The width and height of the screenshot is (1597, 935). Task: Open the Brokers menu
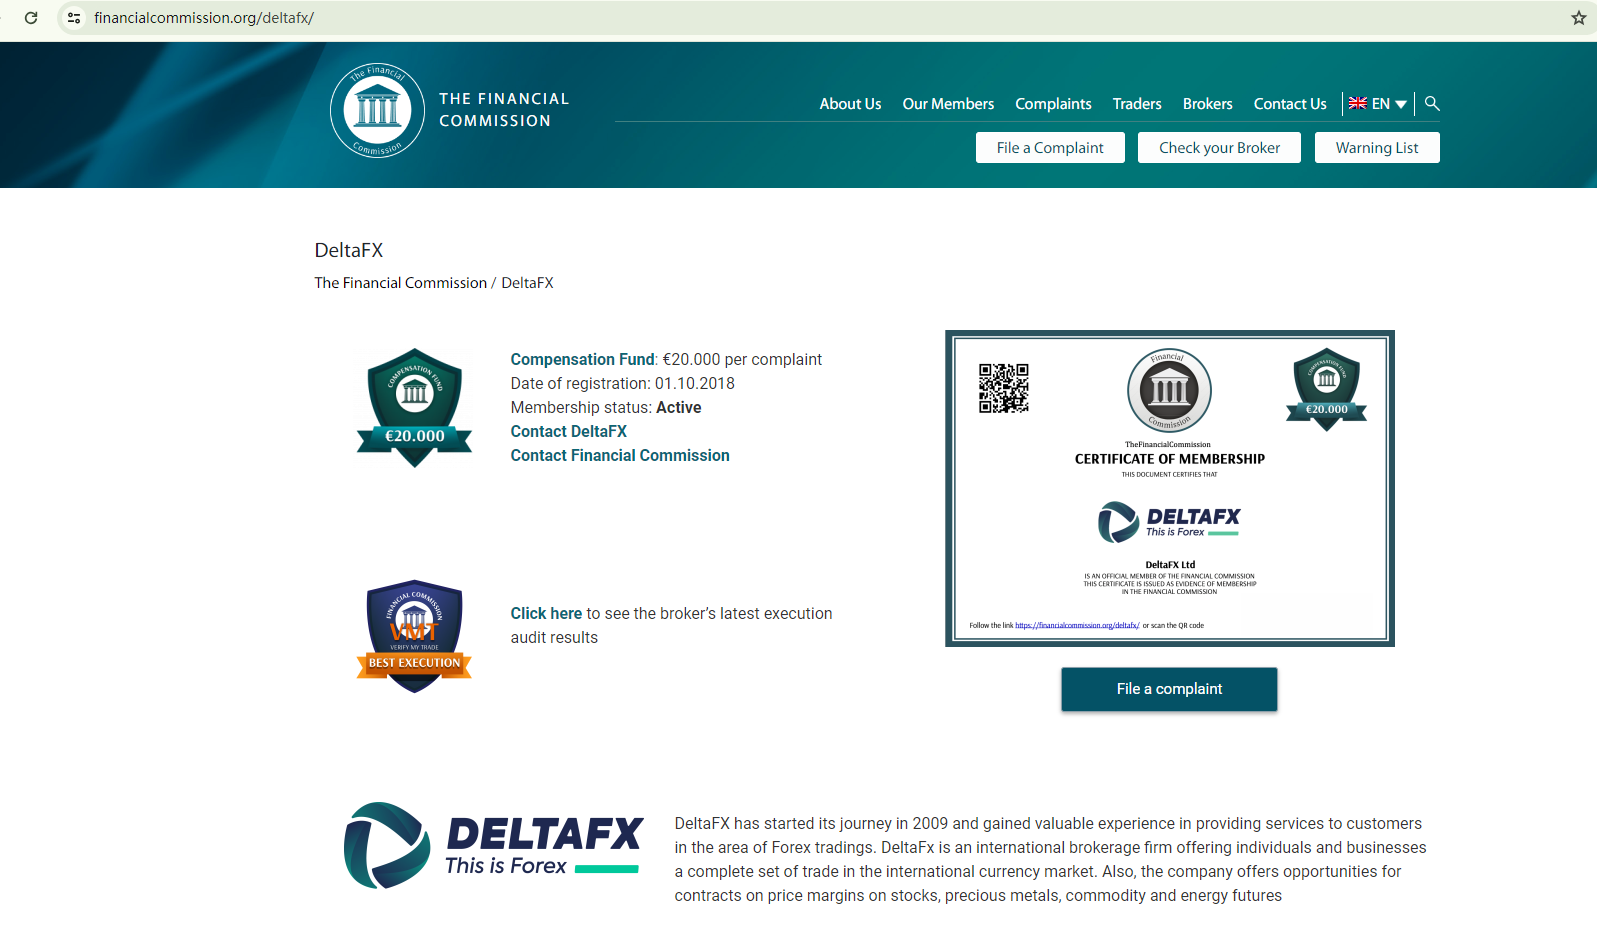1208,104
